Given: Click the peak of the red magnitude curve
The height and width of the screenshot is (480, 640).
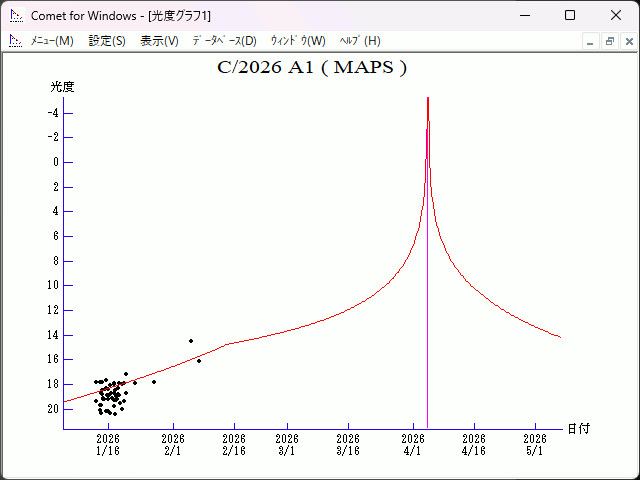Looking at the screenshot, I should pos(428,99).
